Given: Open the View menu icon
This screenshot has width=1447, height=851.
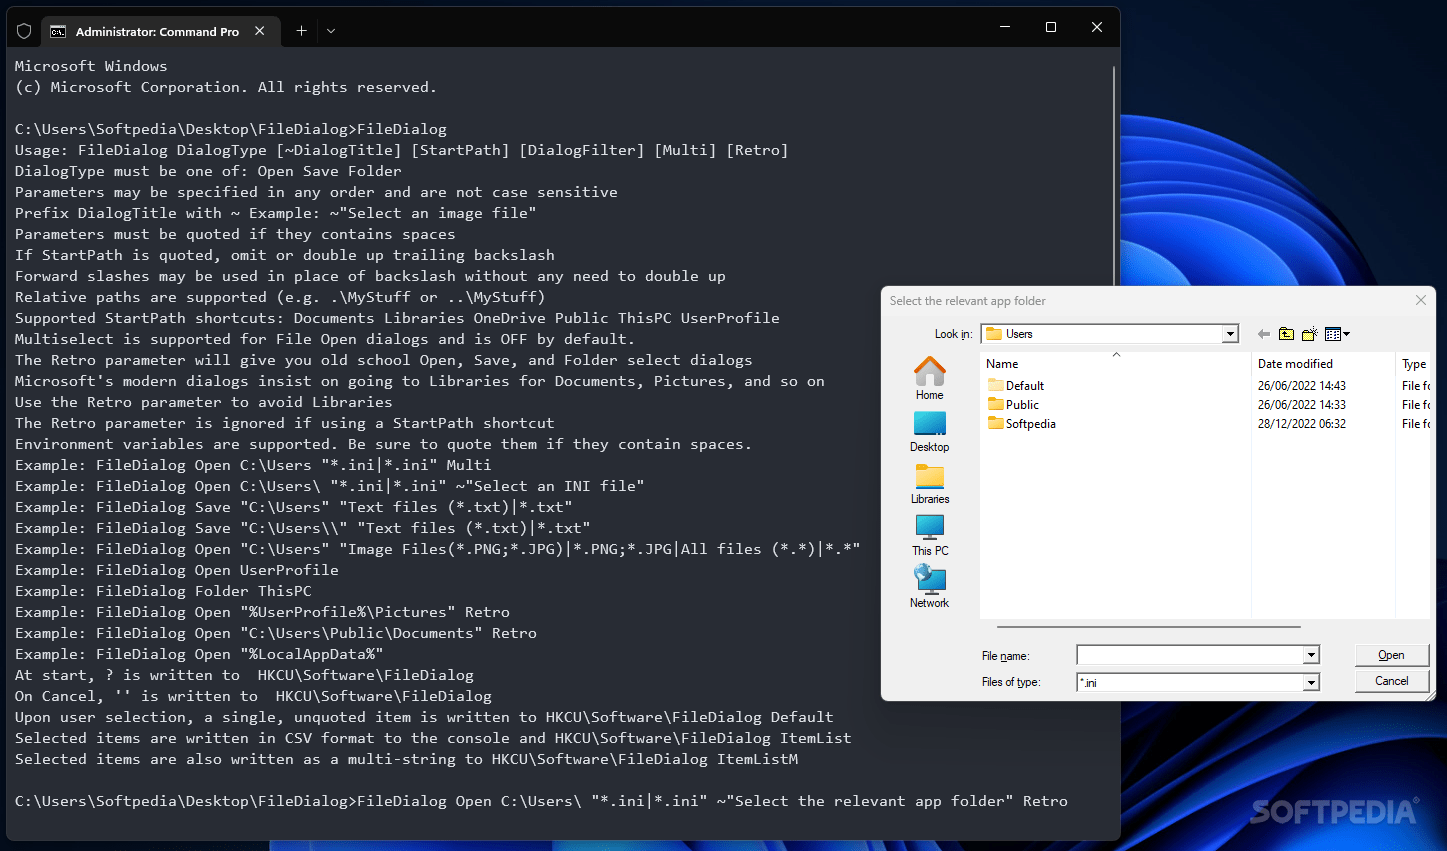Looking at the screenshot, I should tap(1337, 334).
